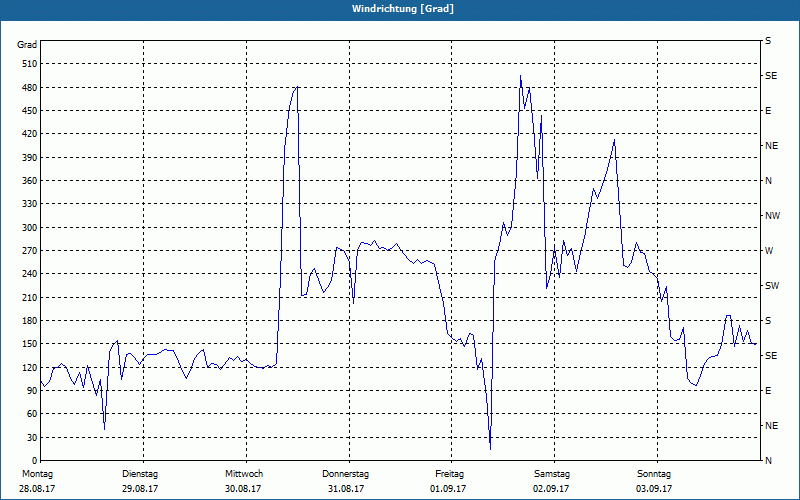The width and height of the screenshot is (800, 500).
Task: Click the 'NE' compass label level with 390
Action: (x=771, y=146)
